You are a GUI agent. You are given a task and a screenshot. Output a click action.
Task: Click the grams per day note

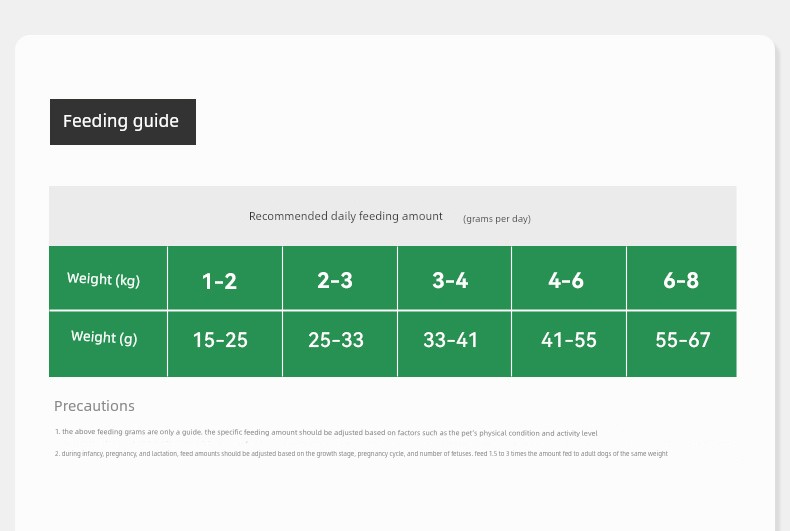(x=497, y=218)
